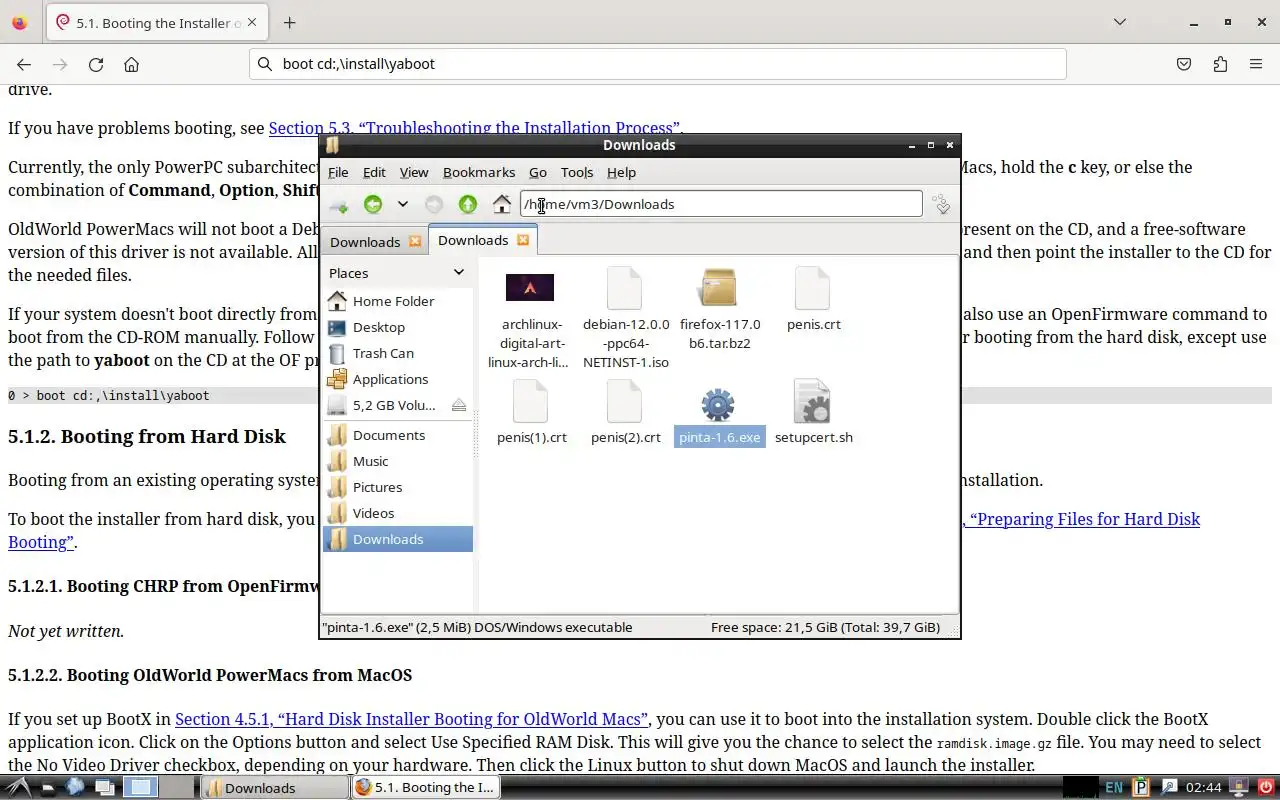Click the path field showing /home/vm3/Downloads
The height and width of the screenshot is (800, 1280).
pos(721,204)
